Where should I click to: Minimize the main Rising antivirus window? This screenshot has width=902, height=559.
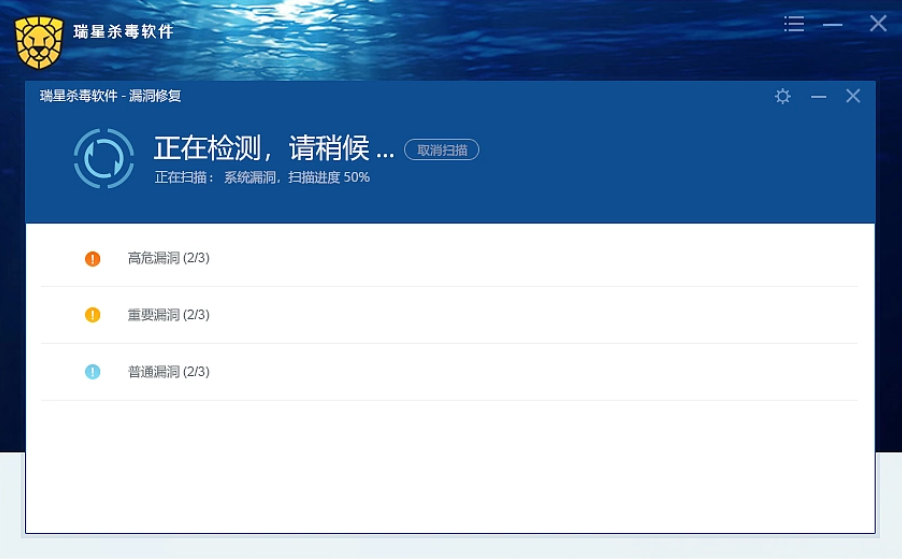pos(832,25)
